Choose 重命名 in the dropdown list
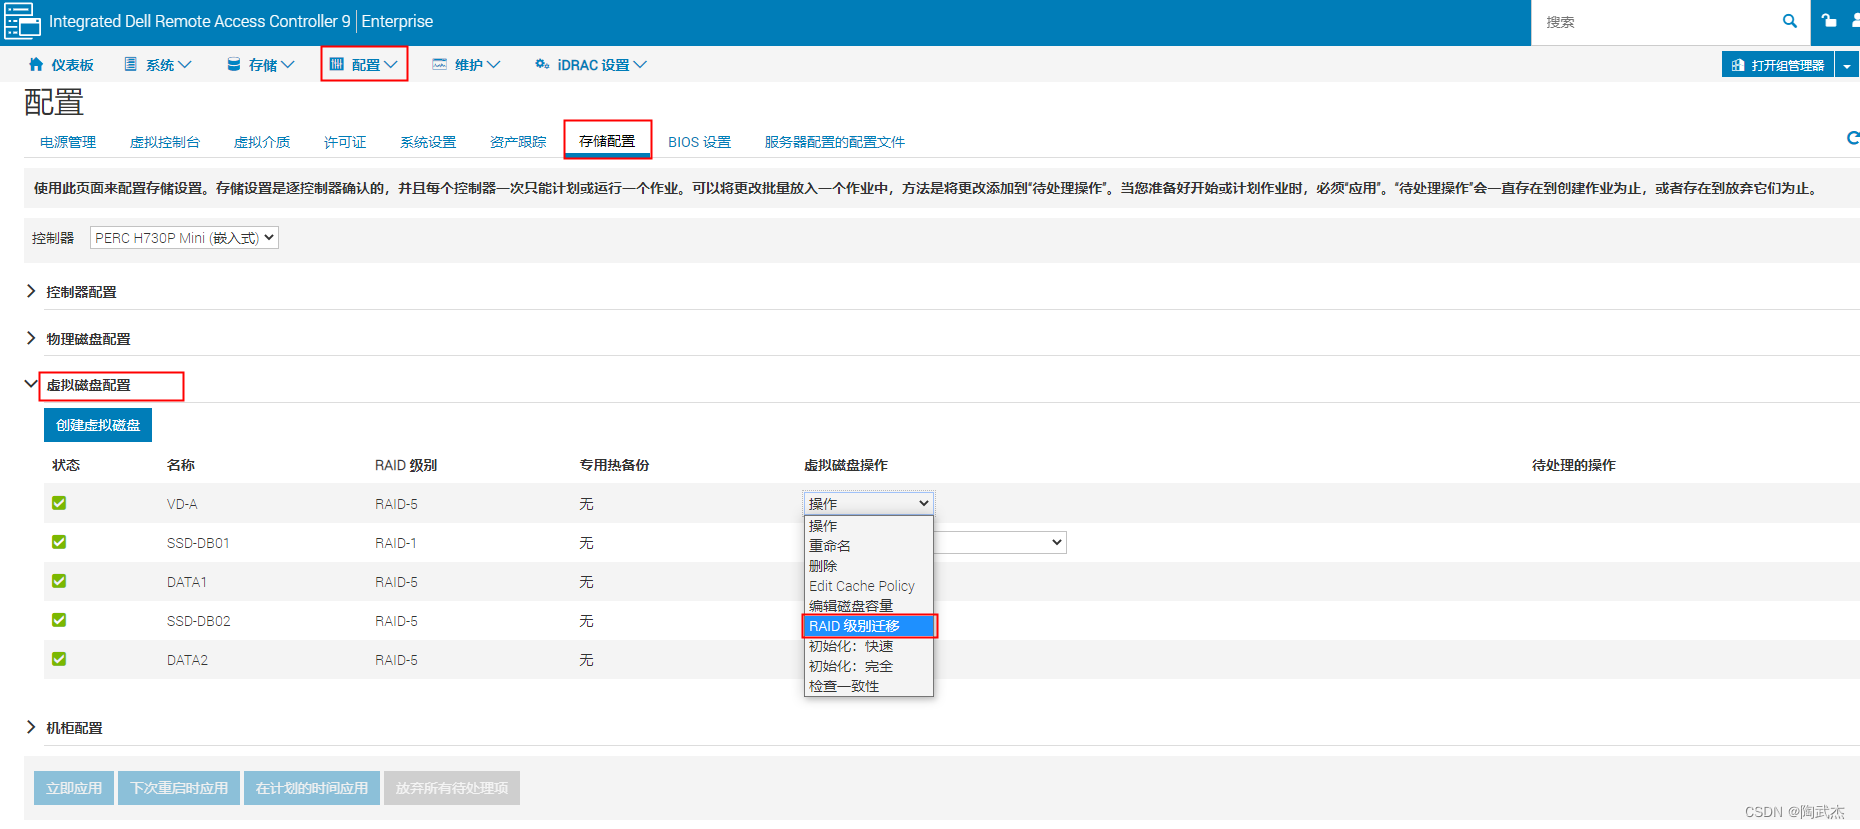1860x829 pixels. click(x=868, y=546)
